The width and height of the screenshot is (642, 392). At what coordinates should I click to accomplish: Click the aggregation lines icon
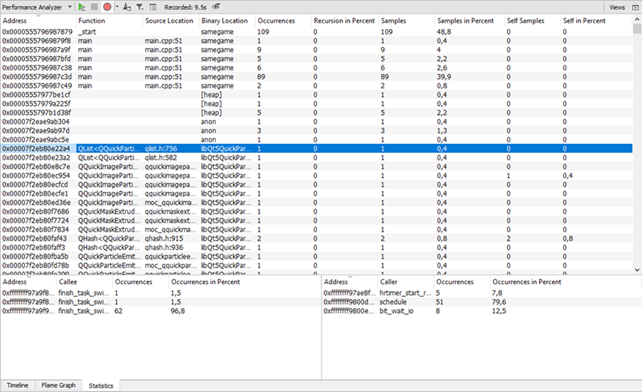tap(153, 7)
